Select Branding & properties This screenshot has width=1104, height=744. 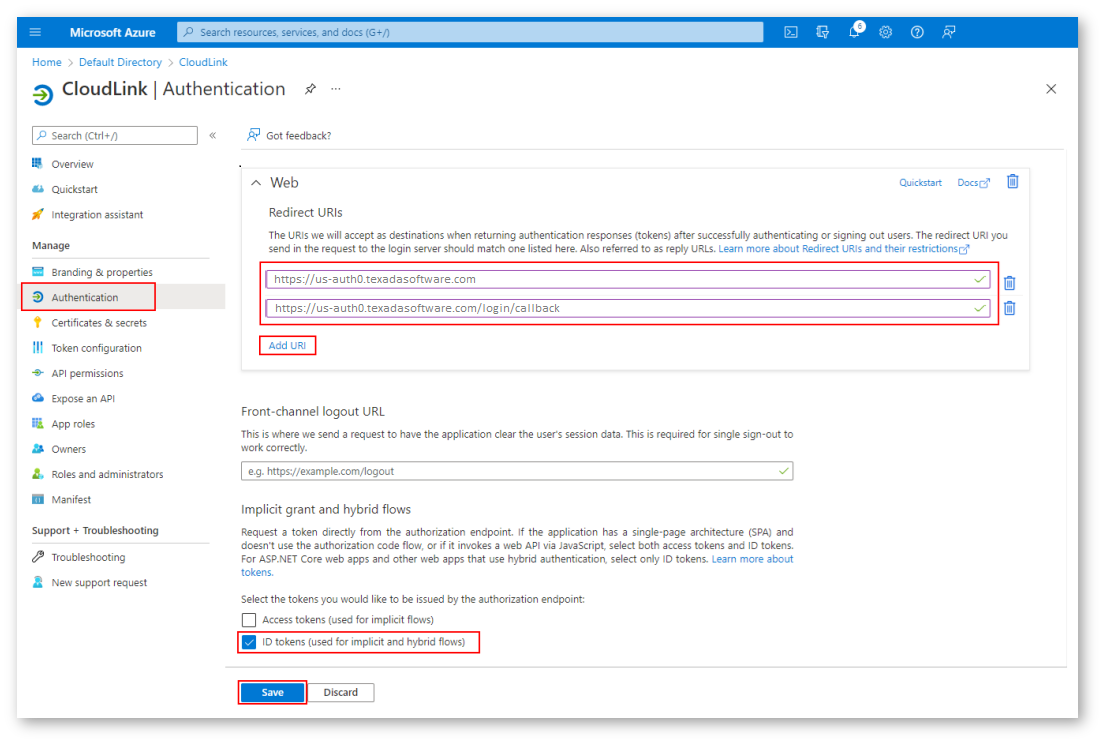click(x=101, y=272)
